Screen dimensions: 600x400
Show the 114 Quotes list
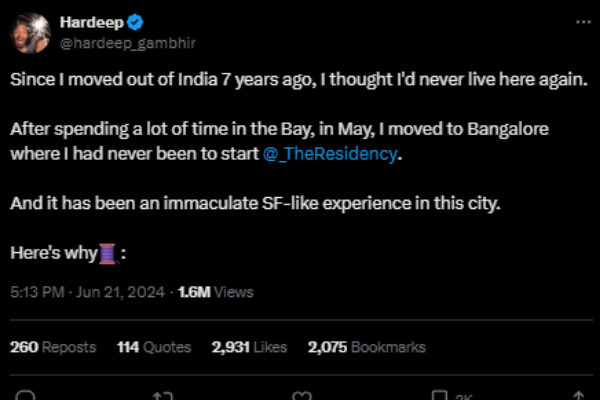coord(154,347)
